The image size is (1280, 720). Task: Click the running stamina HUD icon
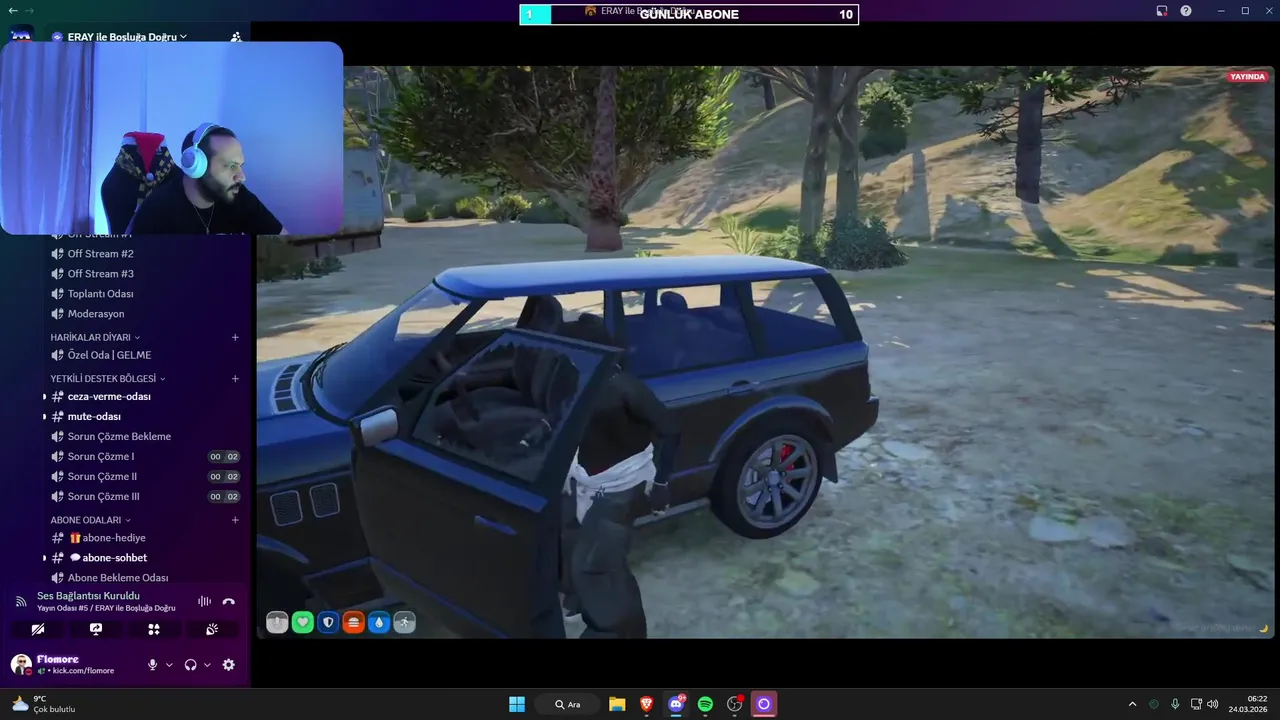click(404, 623)
